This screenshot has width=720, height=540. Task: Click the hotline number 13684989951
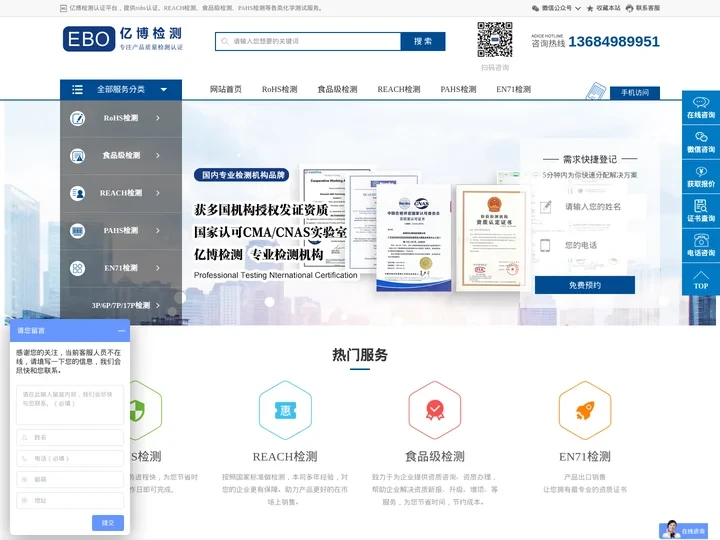coord(614,42)
